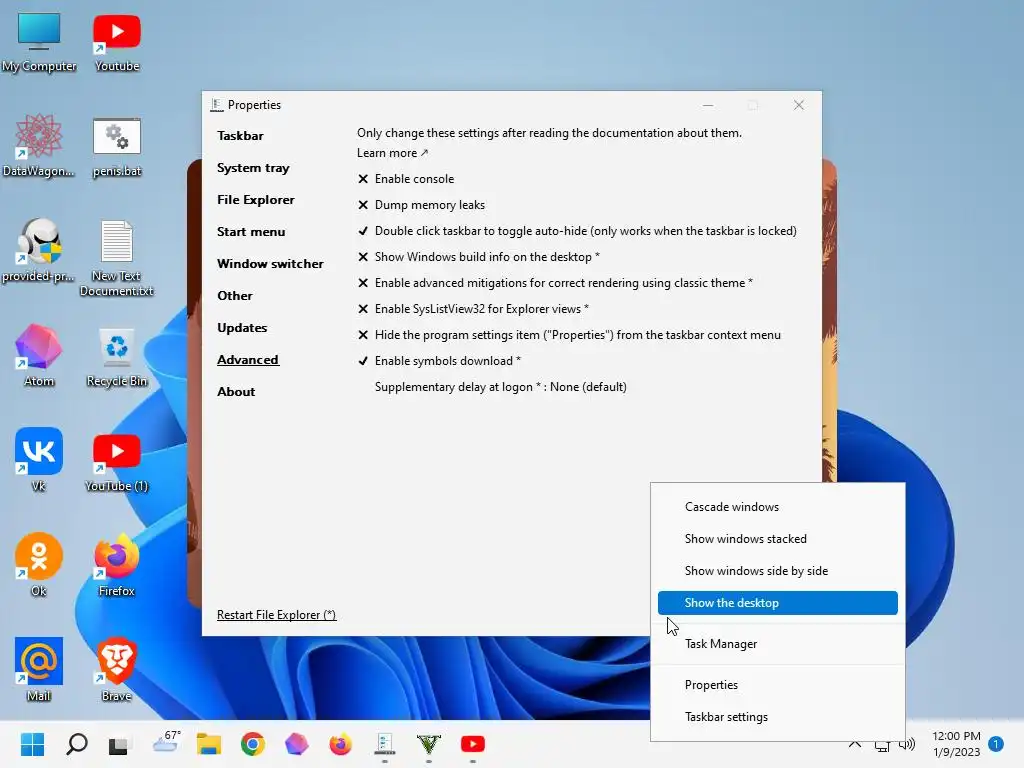Open volume speaker tray icon
The image size is (1024, 768).
click(907, 744)
